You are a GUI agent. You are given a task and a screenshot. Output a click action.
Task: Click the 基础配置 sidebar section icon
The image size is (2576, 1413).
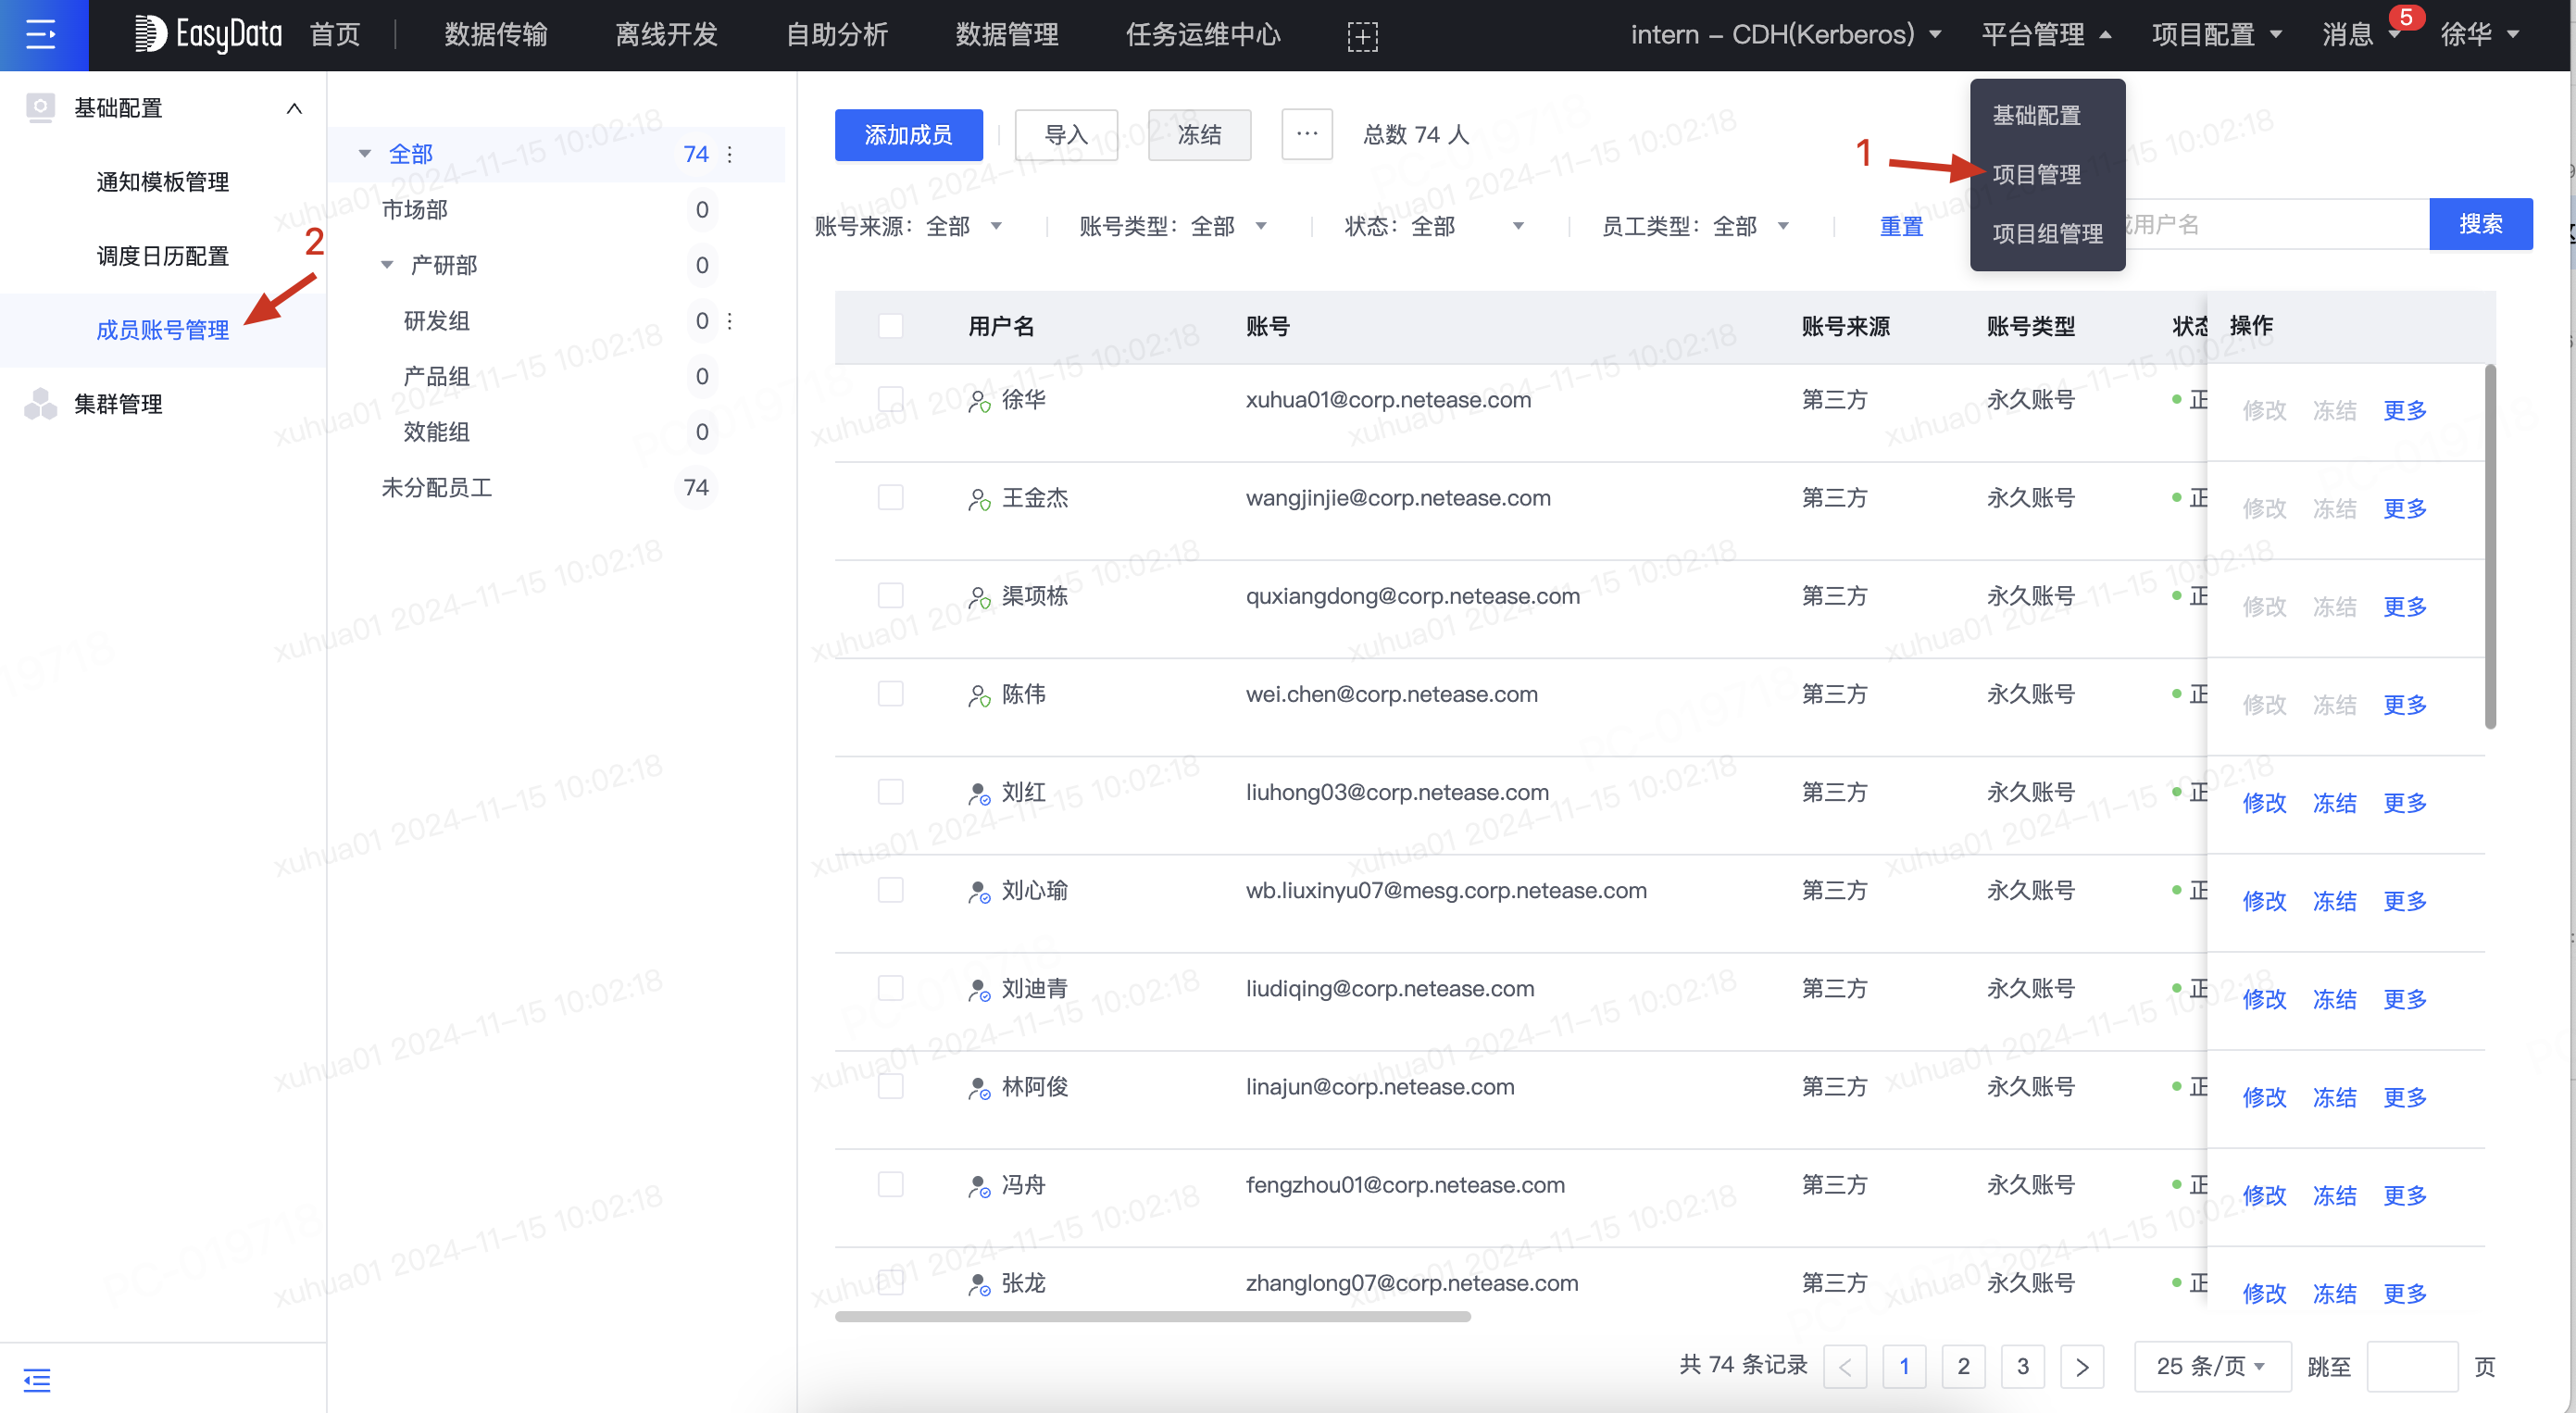(x=41, y=107)
